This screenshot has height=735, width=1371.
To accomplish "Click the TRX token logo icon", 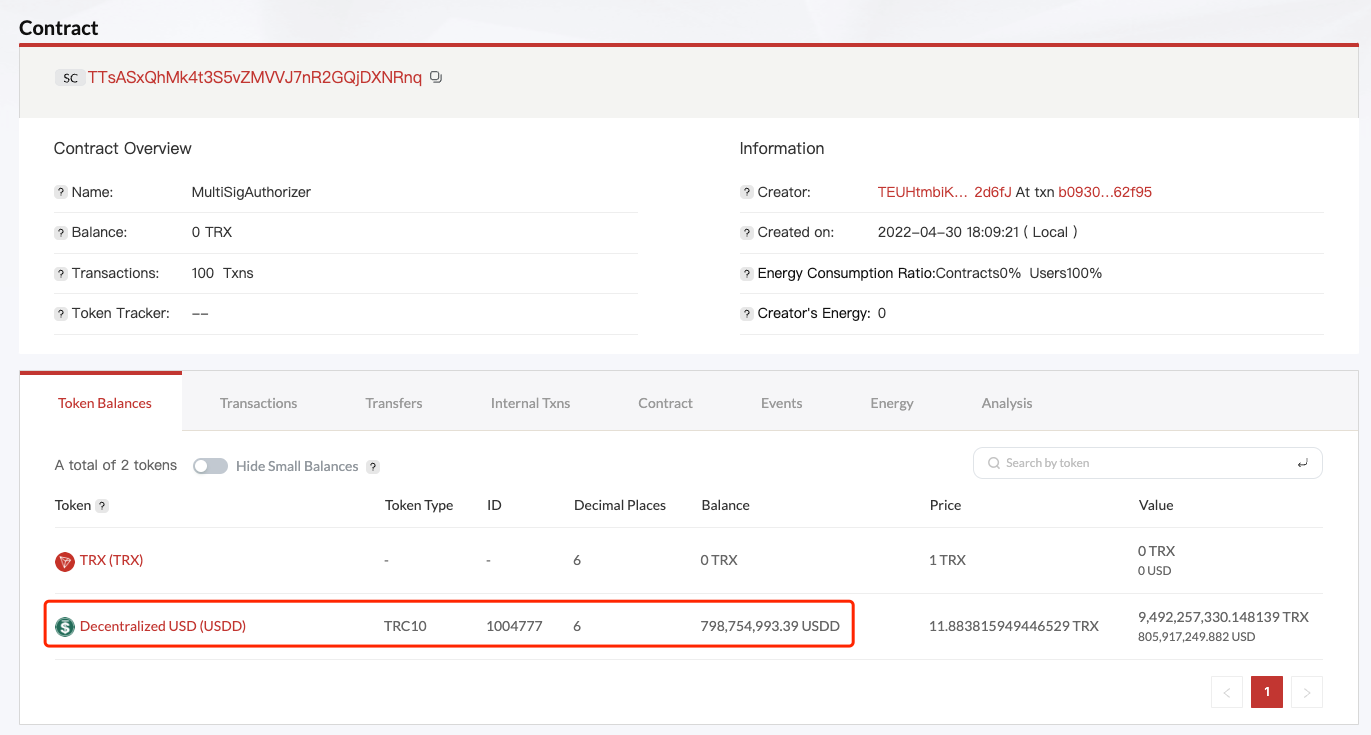I will click(x=65, y=561).
